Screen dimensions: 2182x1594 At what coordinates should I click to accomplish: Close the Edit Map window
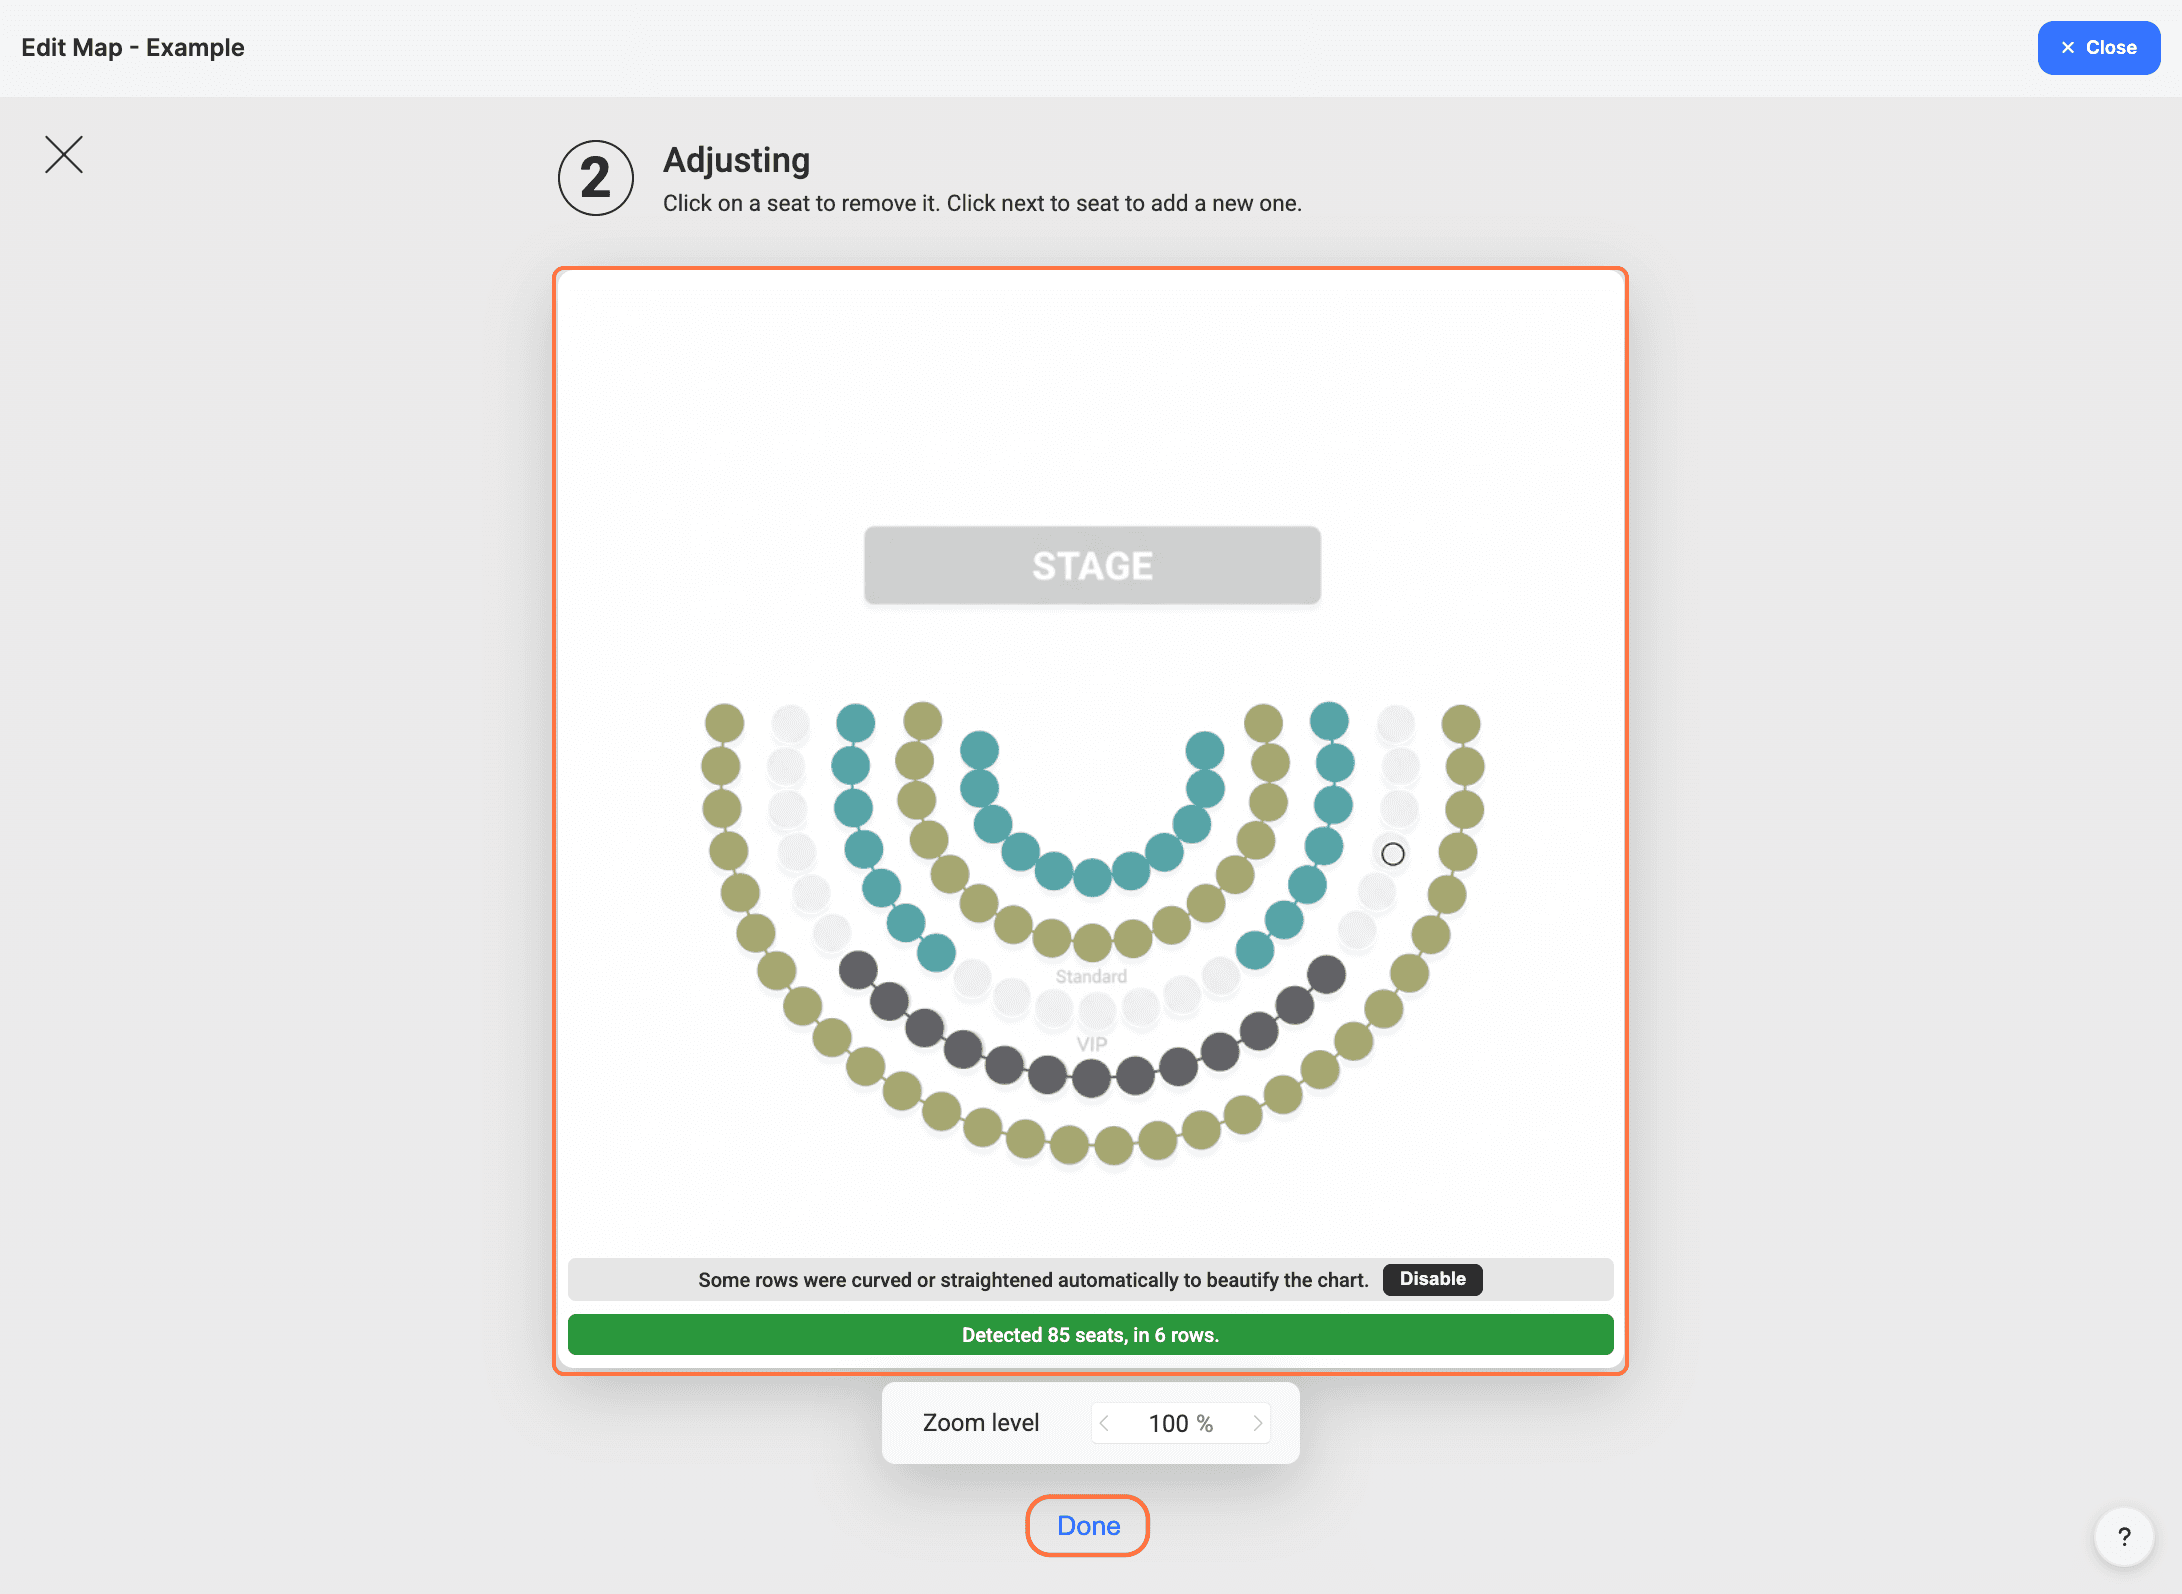(x=2098, y=48)
